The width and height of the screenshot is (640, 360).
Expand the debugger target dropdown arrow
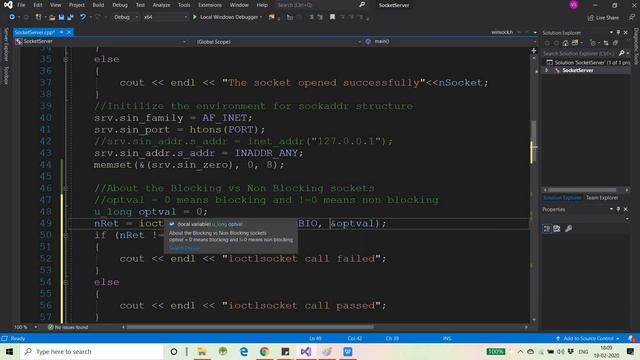261,17
